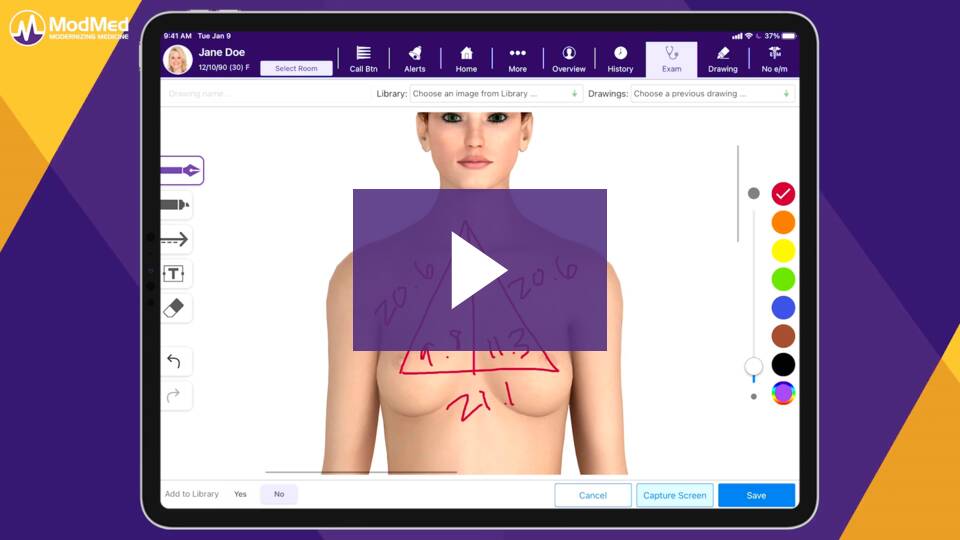Click the ModMed logo
The height and width of the screenshot is (540, 960).
point(69,28)
